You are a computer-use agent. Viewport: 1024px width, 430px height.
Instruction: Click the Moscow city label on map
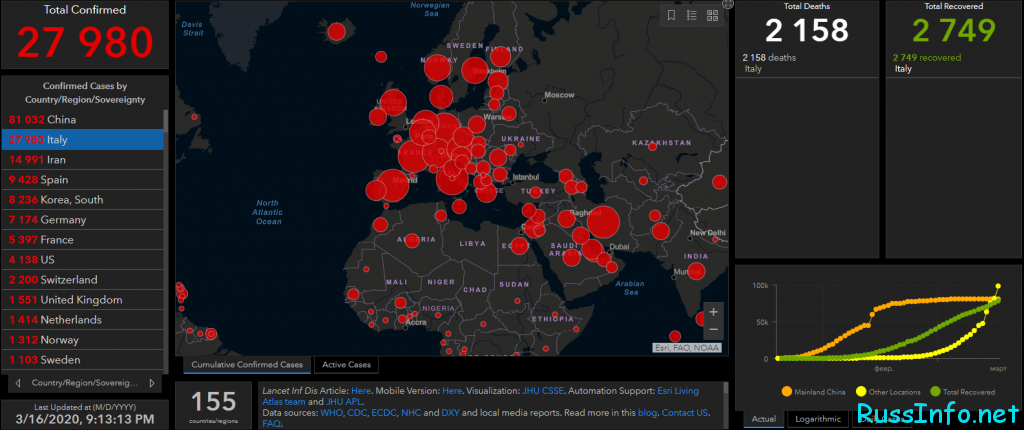pos(558,95)
